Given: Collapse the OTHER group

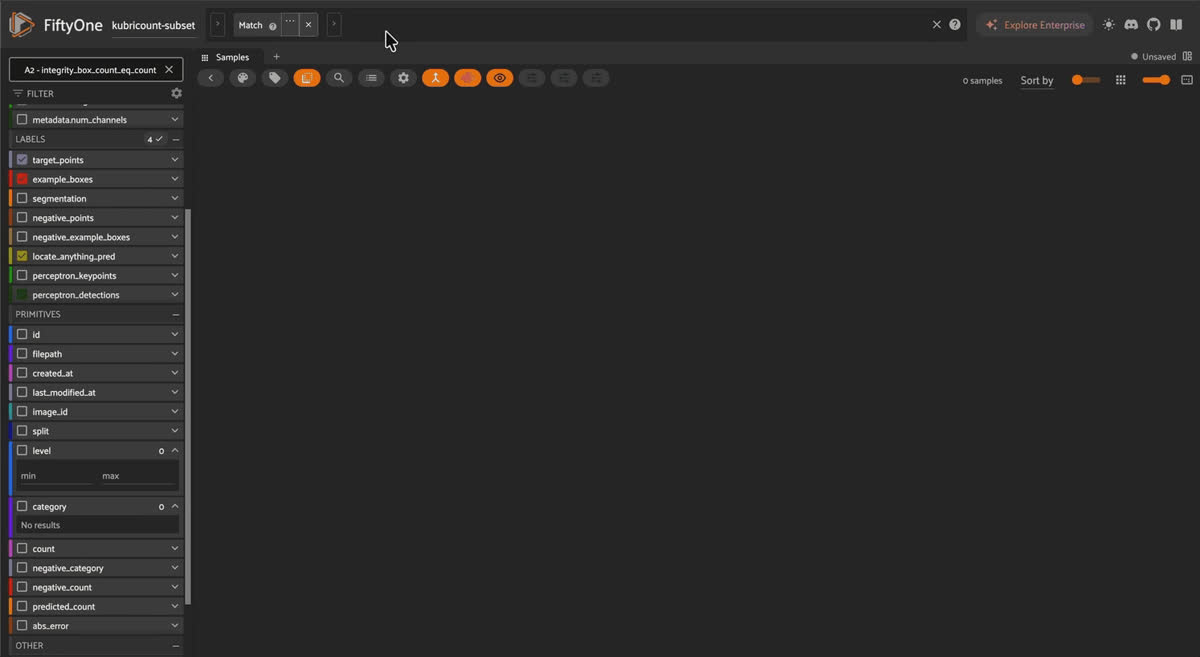Looking at the screenshot, I should [176, 646].
